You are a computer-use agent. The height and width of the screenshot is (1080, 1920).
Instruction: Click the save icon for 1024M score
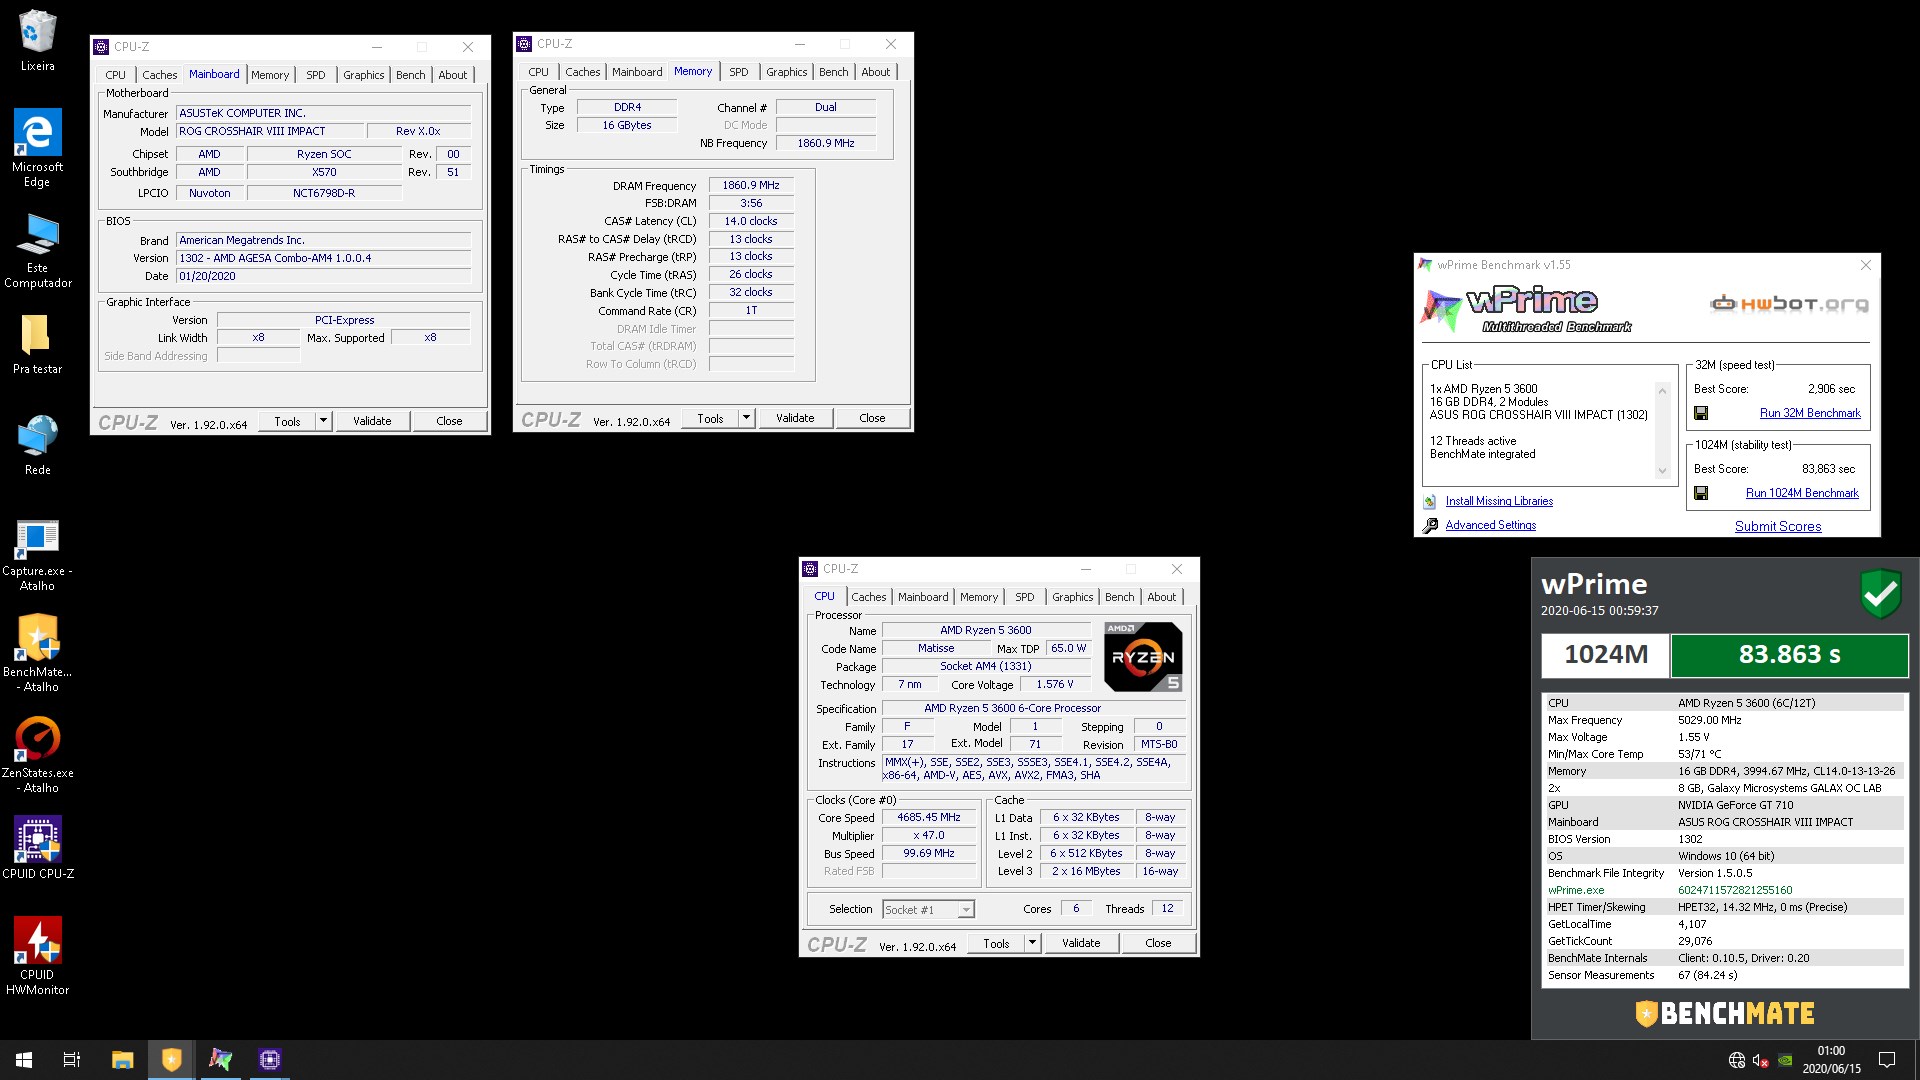point(1701,493)
